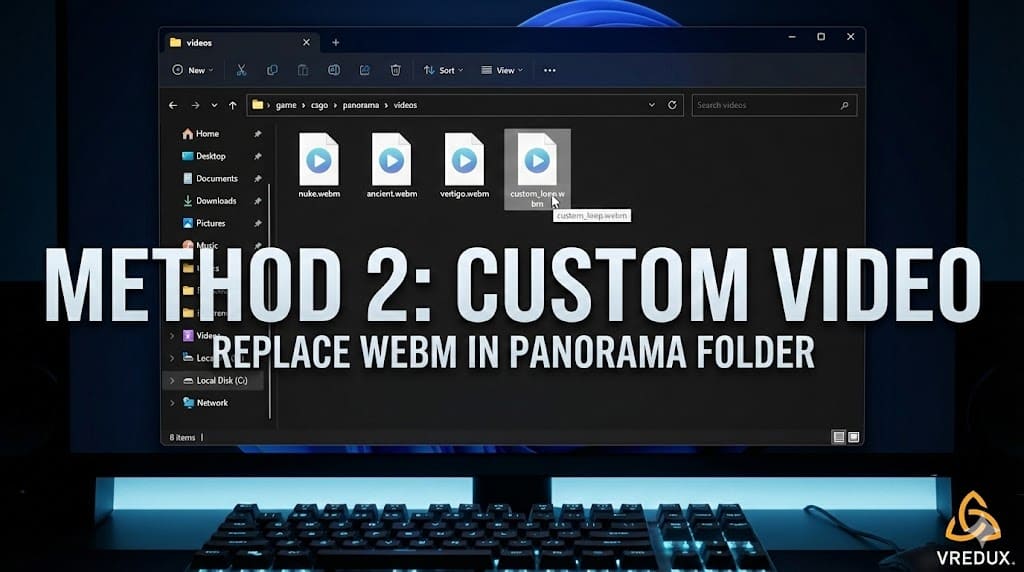Screen dimensions: 1024x572
Task: Click the Delete trash can icon
Action: coord(395,70)
